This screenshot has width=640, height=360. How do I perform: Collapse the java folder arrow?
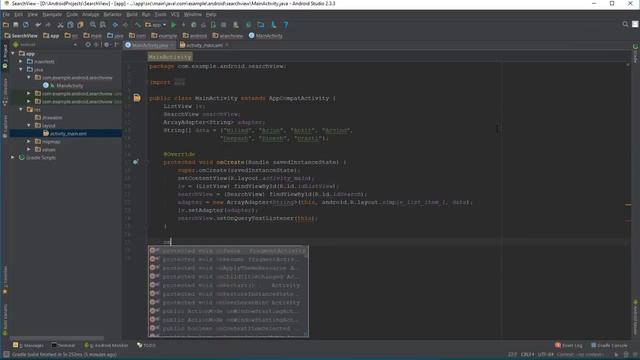coord(21,69)
